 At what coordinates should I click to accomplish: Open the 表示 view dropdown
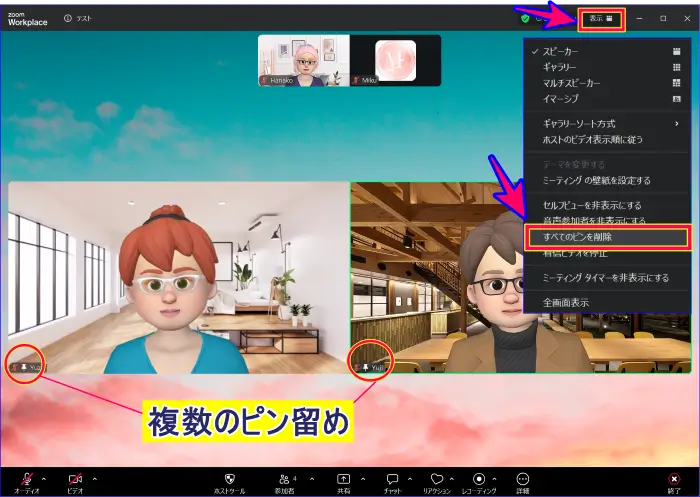click(x=601, y=18)
